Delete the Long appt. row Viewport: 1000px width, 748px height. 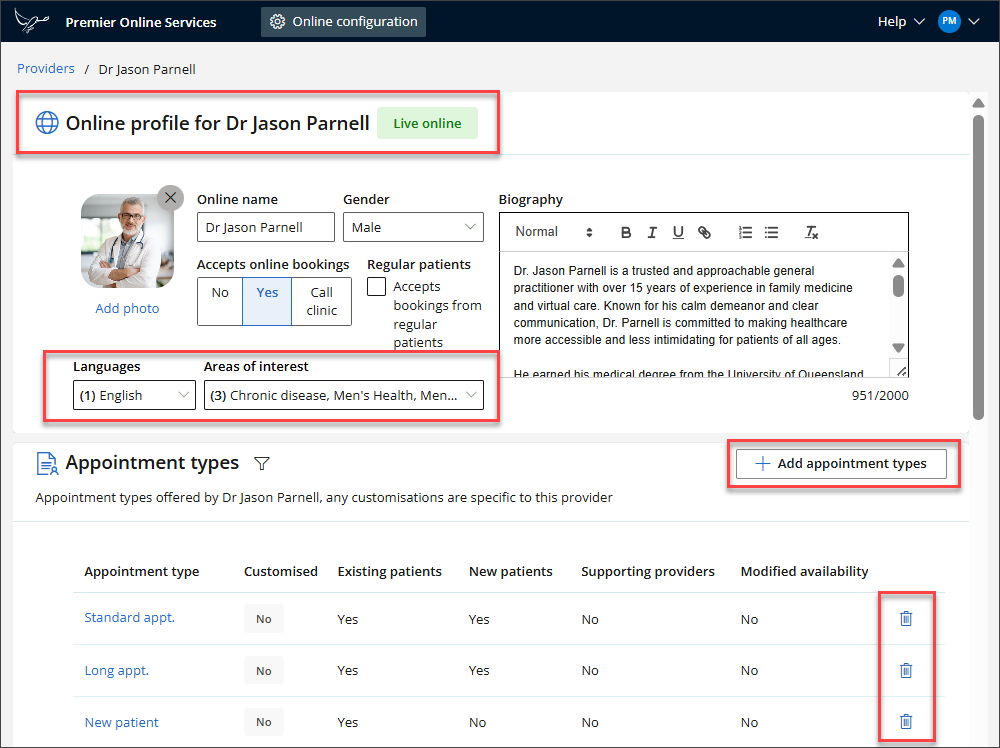906,671
